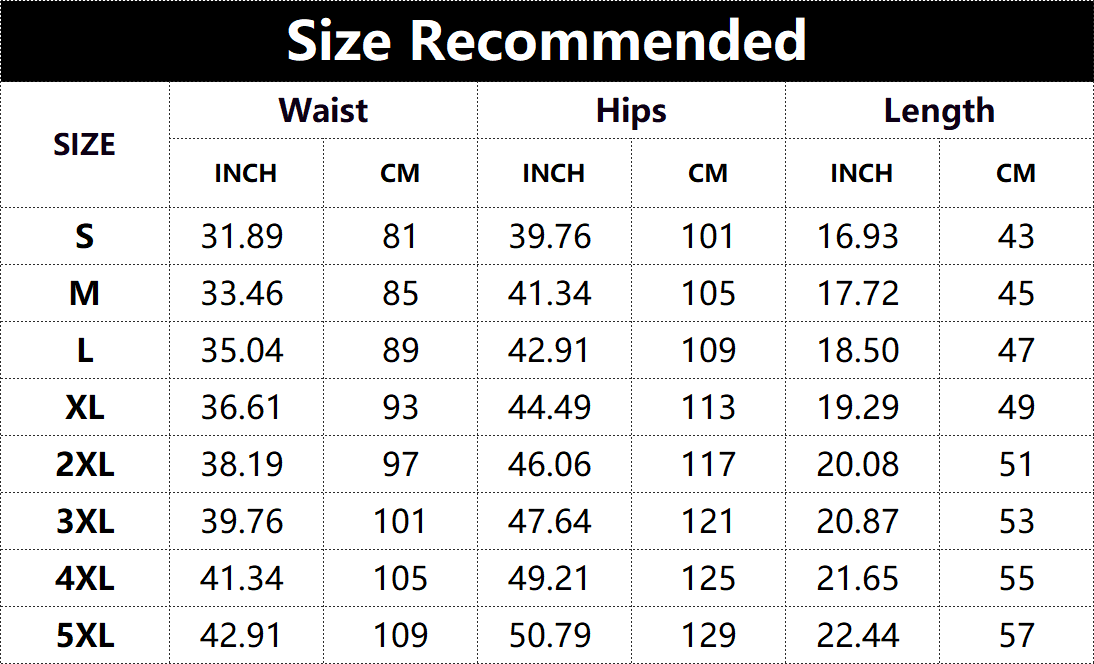Click the 44.49 hips inch cell
The height and width of the screenshot is (664, 1094).
point(550,407)
